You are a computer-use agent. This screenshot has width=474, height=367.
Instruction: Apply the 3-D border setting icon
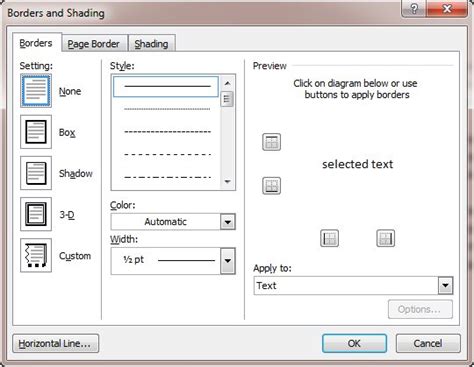tap(36, 214)
